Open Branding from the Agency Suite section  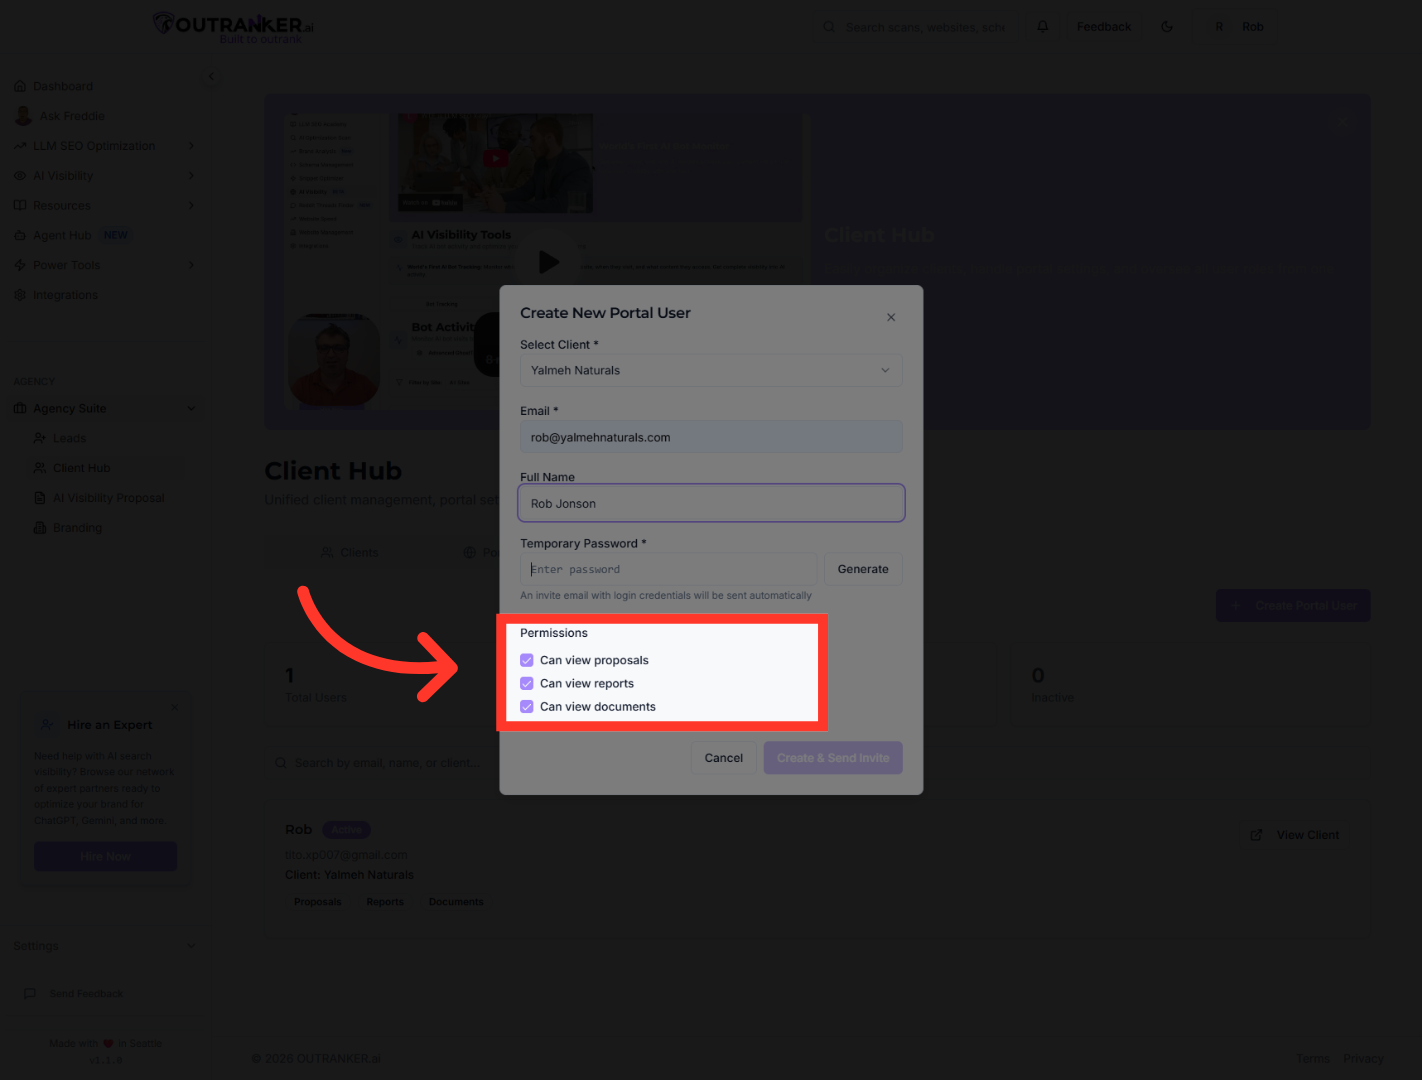click(76, 527)
